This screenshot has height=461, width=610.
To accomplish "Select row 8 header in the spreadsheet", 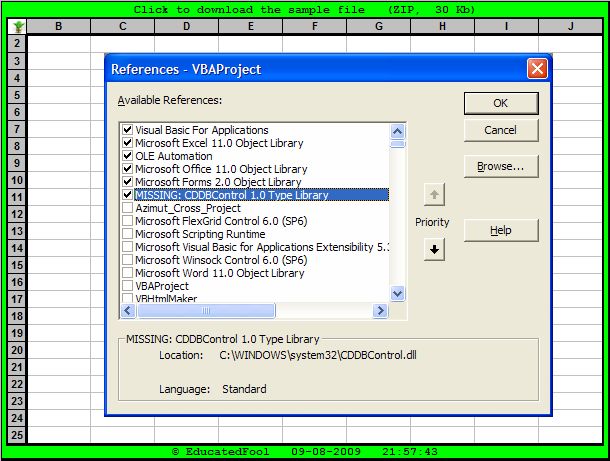I will tap(17, 146).
